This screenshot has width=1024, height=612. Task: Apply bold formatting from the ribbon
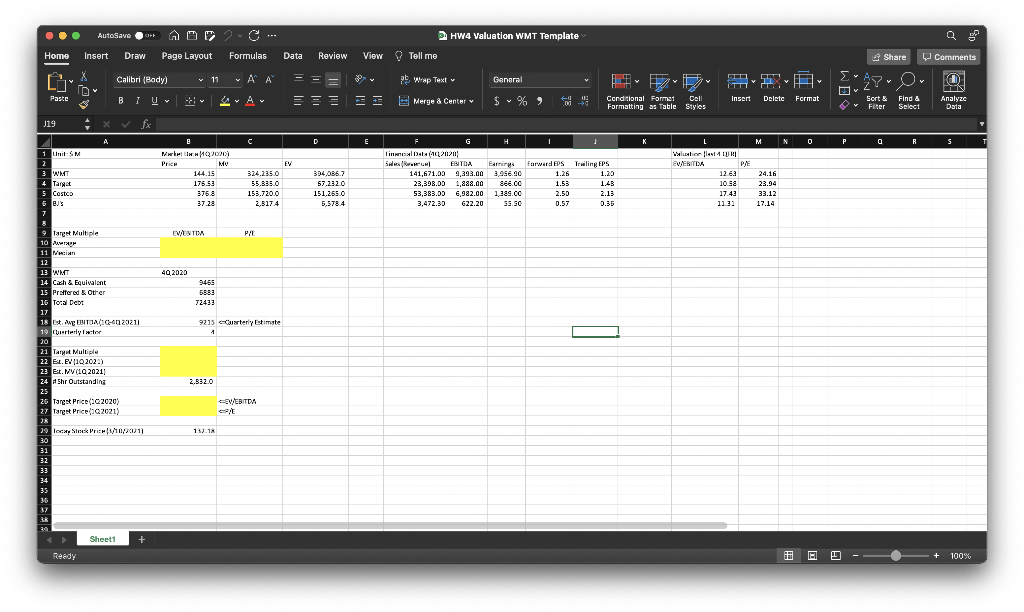119,100
